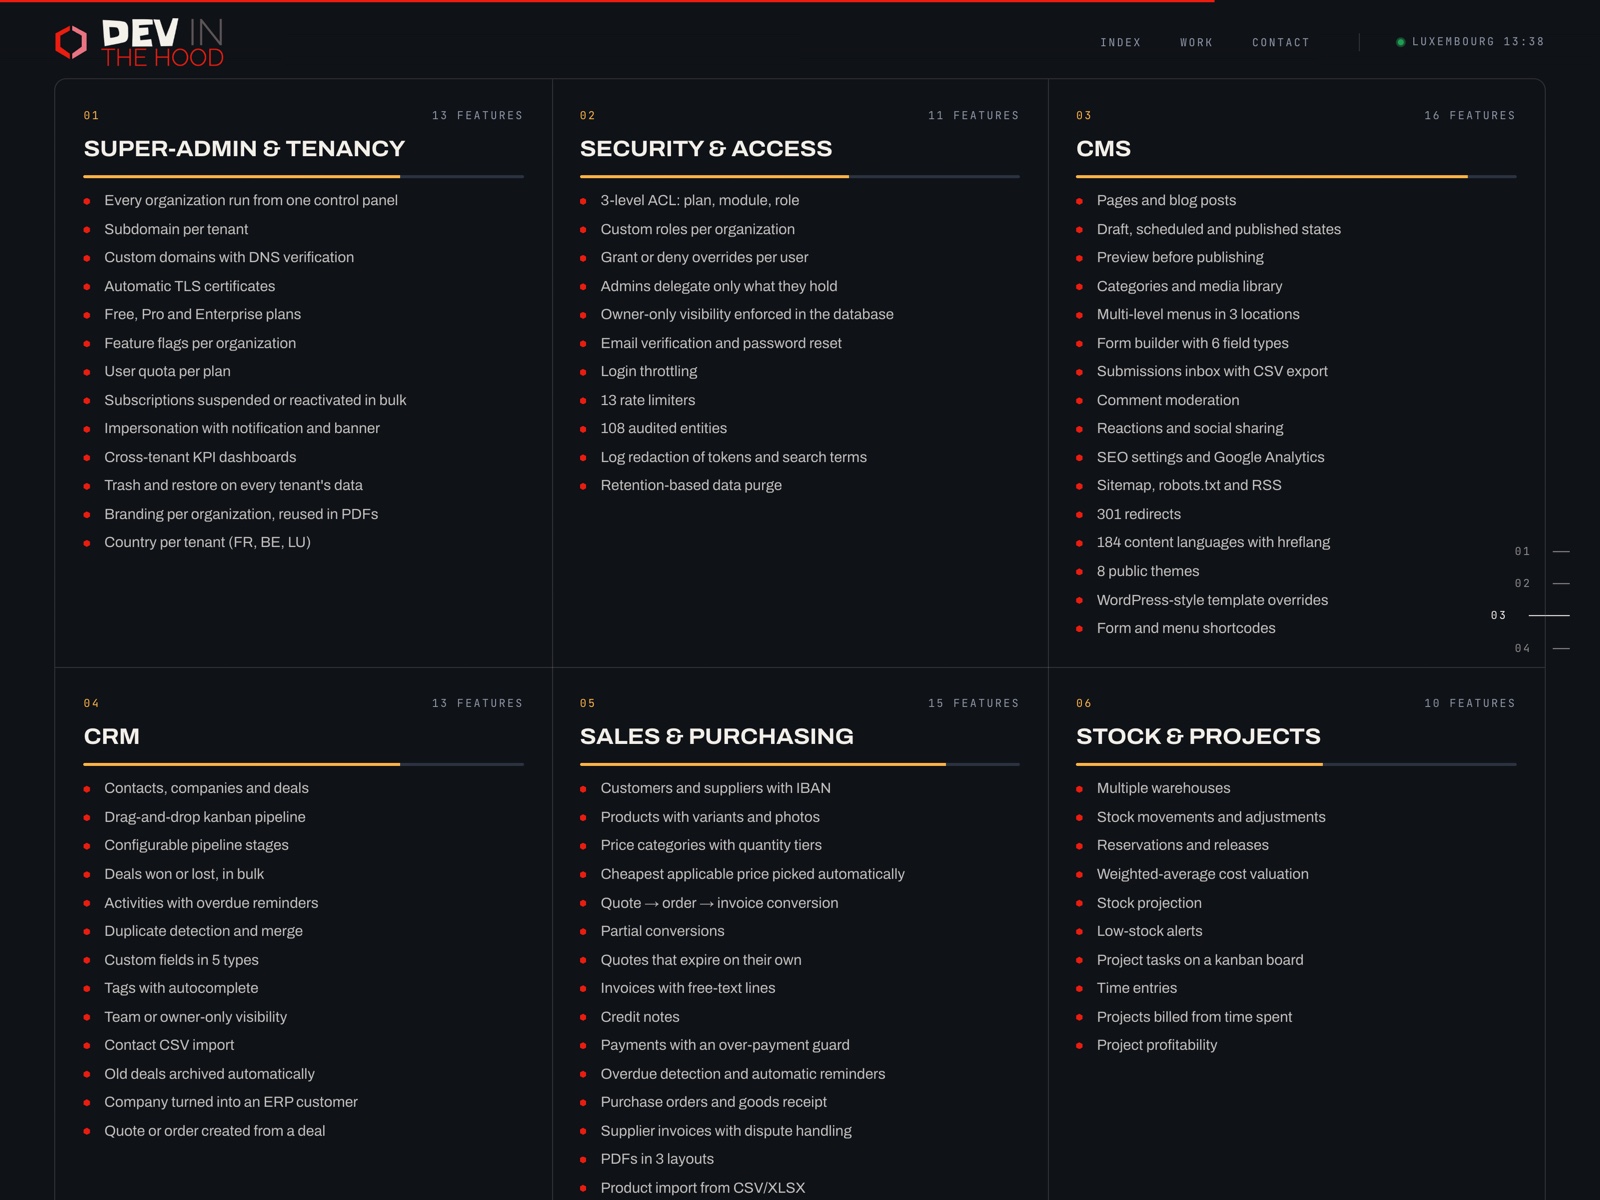Screen dimensions: 1600x1200
Task: Click the Luxembourg 13:38 clock text
Action: tap(1478, 42)
